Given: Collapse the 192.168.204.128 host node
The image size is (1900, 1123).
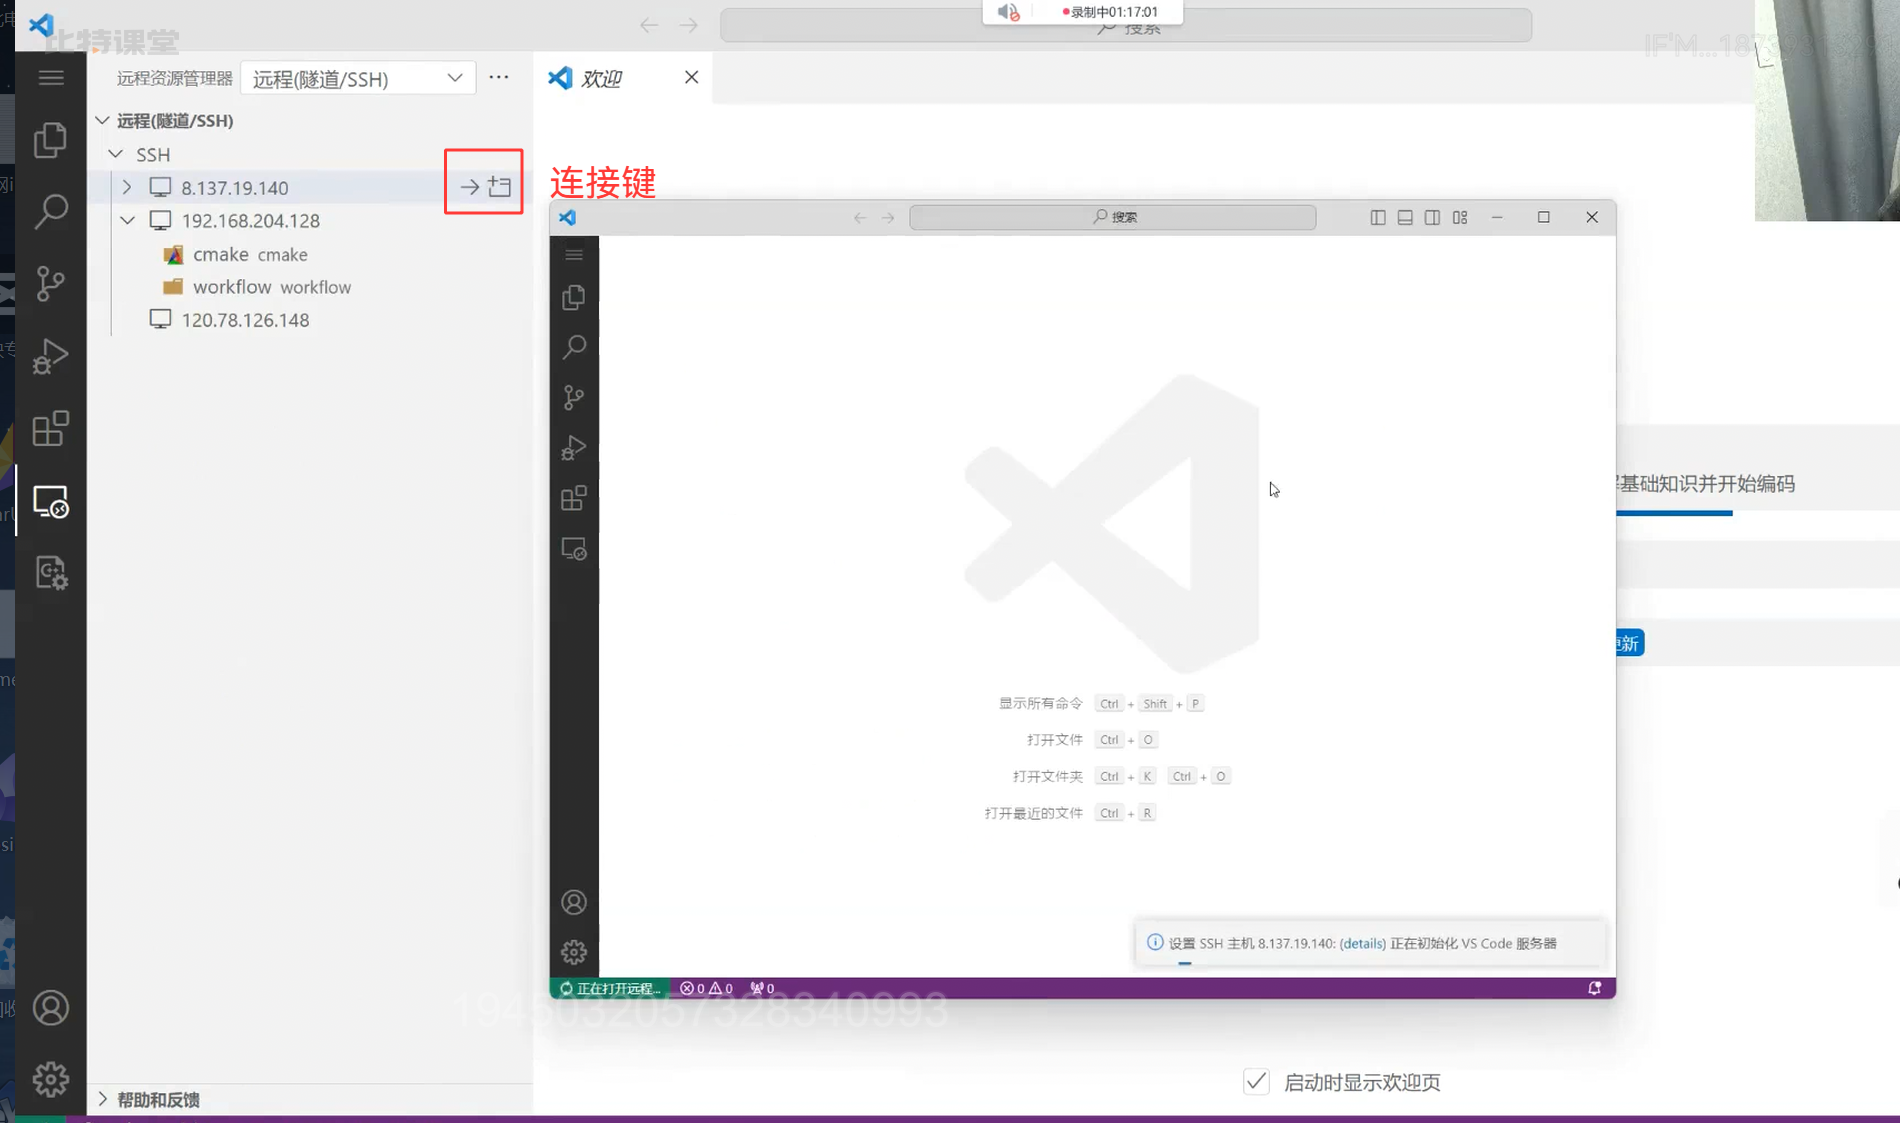Looking at the screenshot, I should click(x=127, y=220).
